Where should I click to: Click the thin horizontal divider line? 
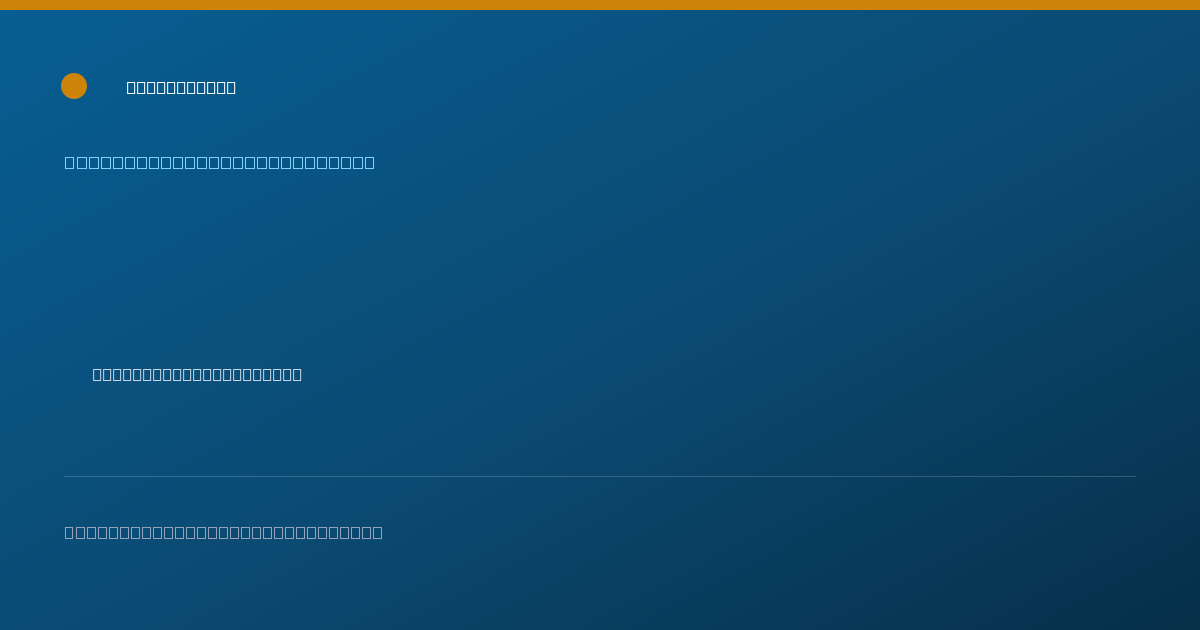(x=600, y=476)
